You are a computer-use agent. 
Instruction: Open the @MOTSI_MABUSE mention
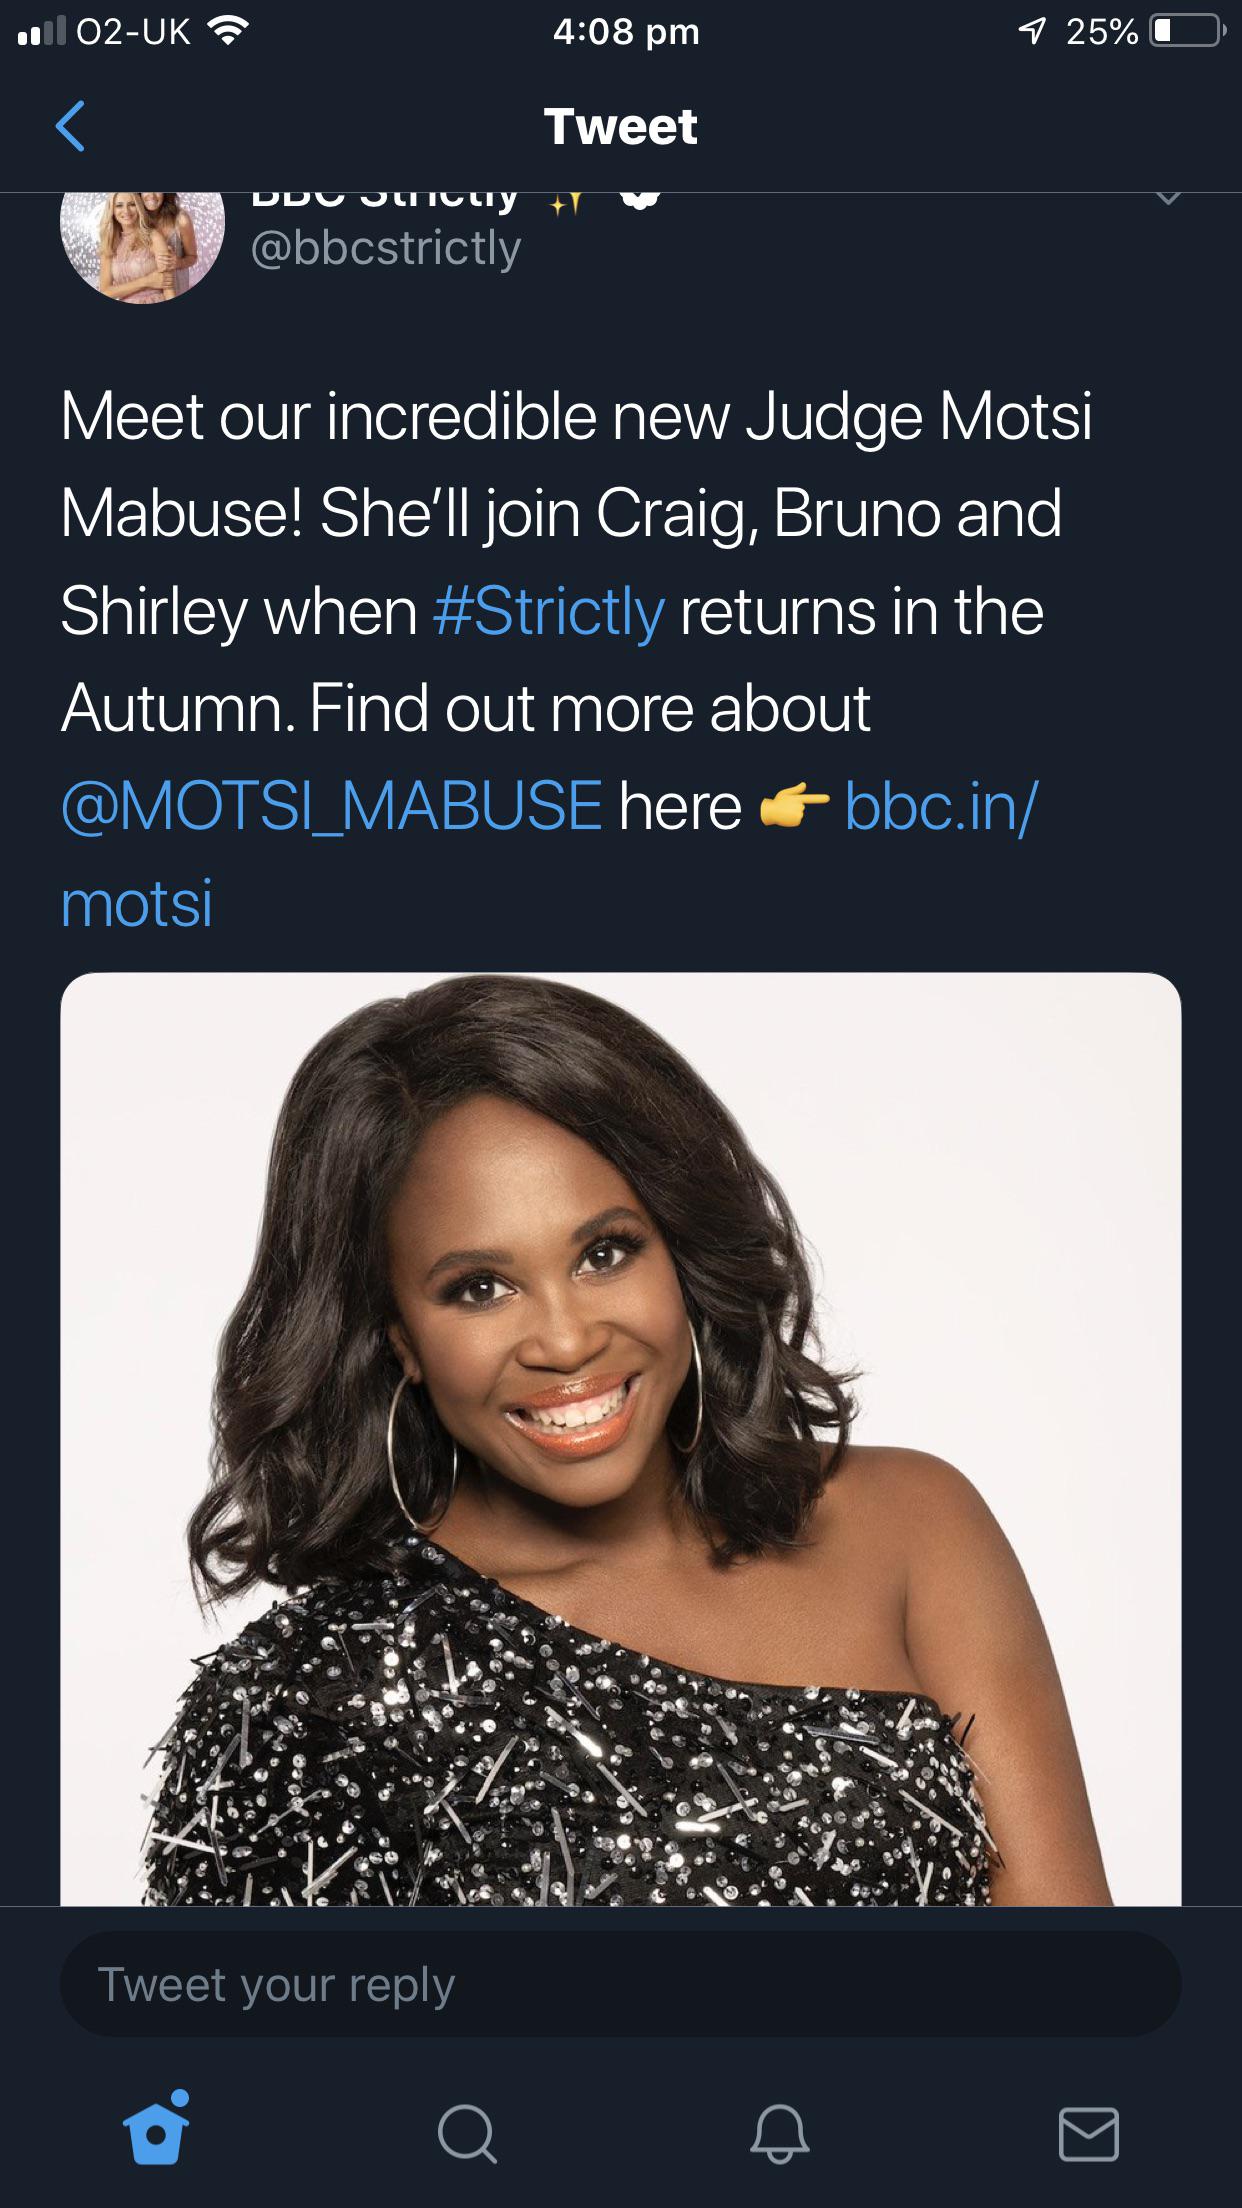331,806
